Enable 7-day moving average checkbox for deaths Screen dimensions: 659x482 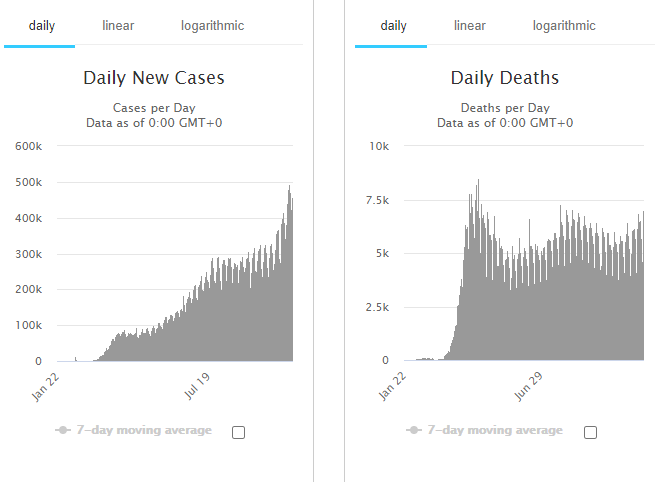pyautogui.click(x=590, y=432)
